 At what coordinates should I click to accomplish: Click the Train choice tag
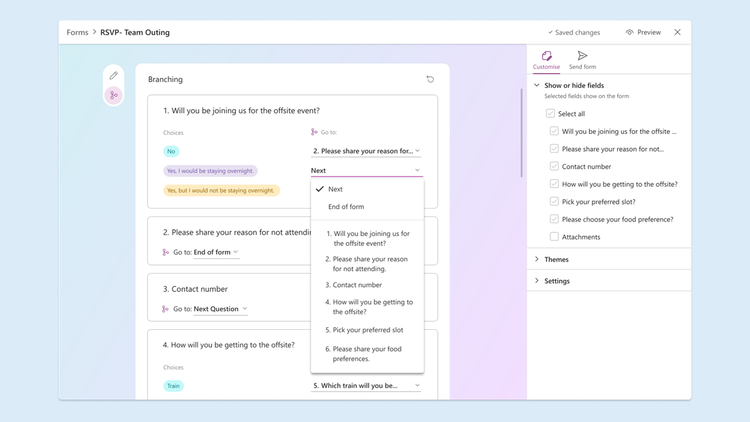tap(173, 386)
